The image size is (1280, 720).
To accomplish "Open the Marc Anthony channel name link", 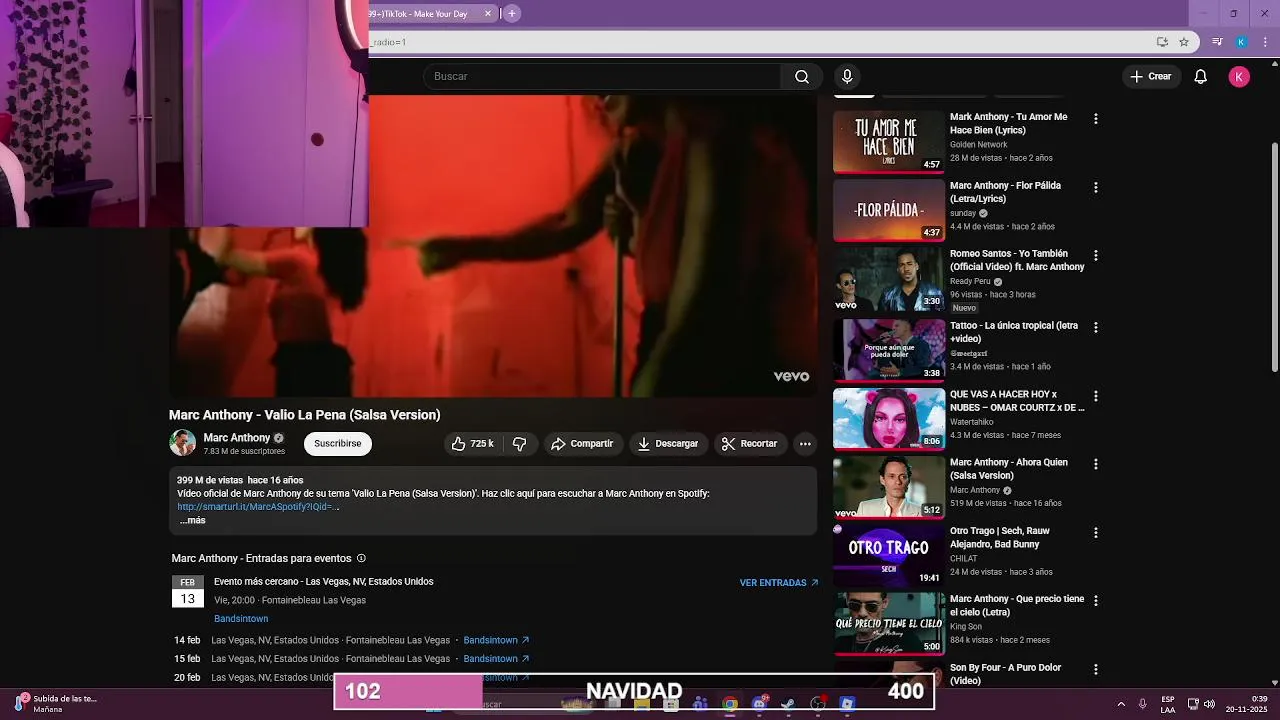I will [237, 438].
